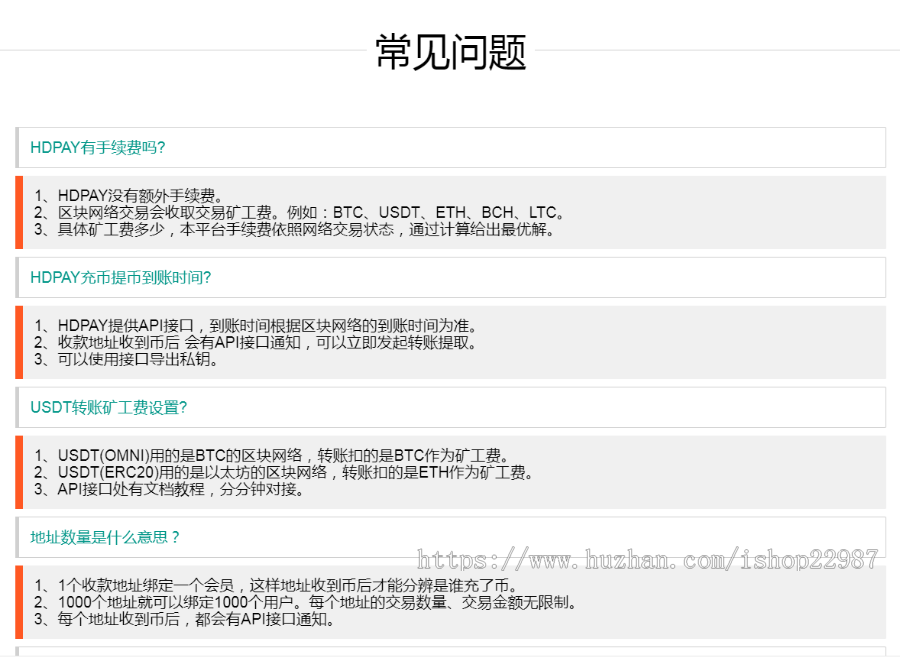Select the line '收款地址收到币后 会有API接口通知'
The height and width of the screenshot is (661, 900).
(x=255, y=343)
